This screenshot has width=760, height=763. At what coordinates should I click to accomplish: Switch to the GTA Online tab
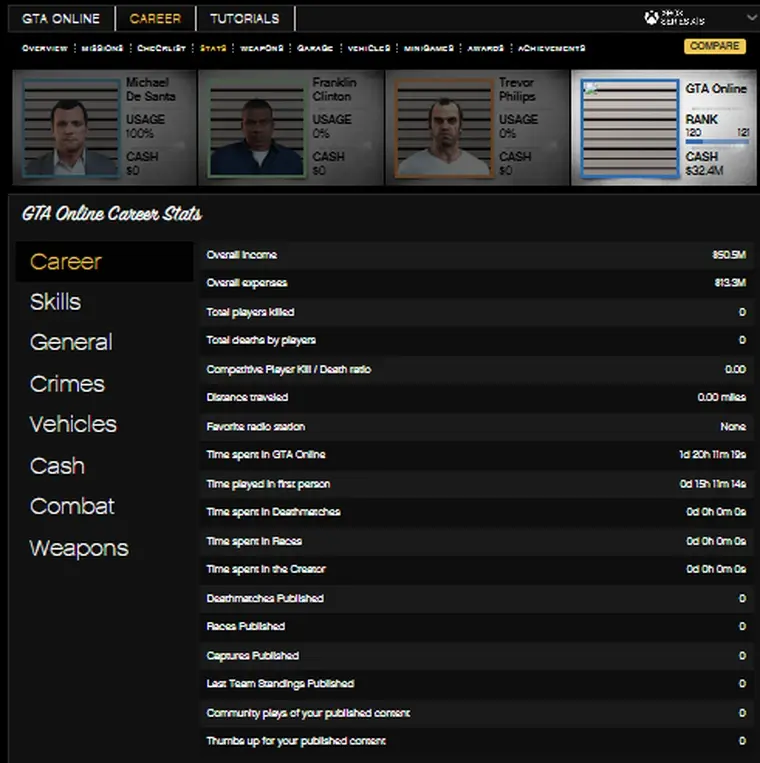pos(62,18)
